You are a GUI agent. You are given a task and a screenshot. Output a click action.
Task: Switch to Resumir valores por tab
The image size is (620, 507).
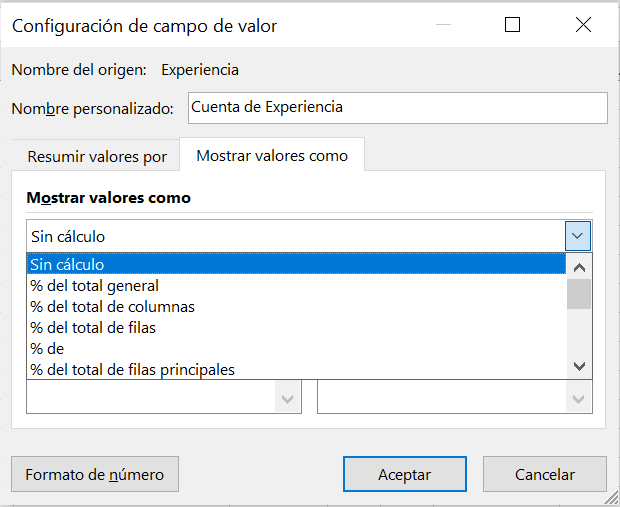96,157
